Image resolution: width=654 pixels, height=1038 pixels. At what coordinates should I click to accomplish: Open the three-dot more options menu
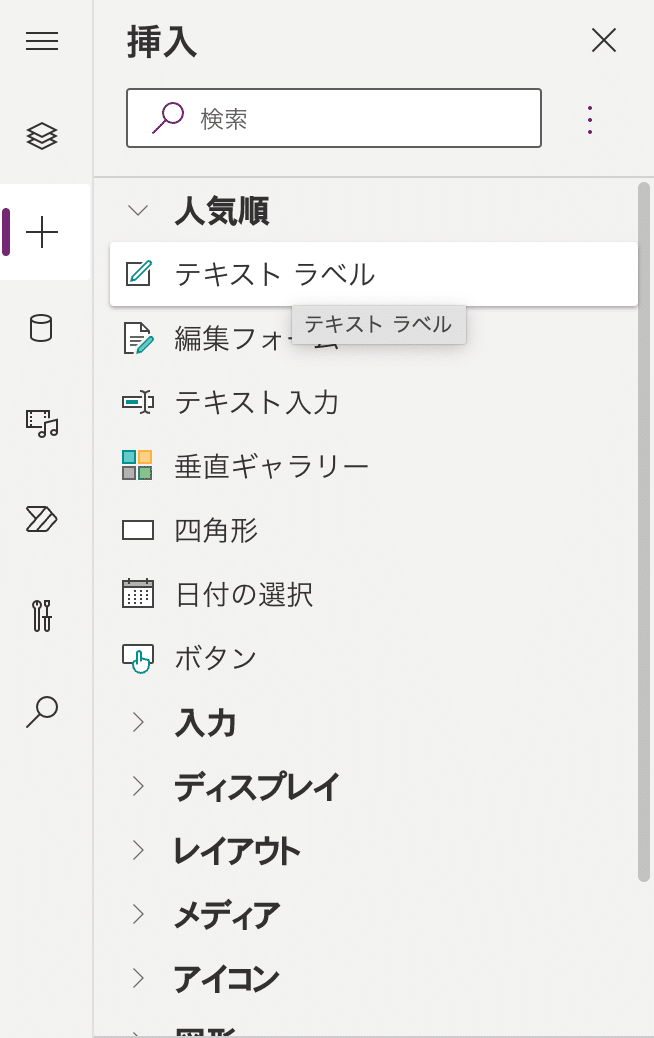pyautogui.click(x=590, y=120)
